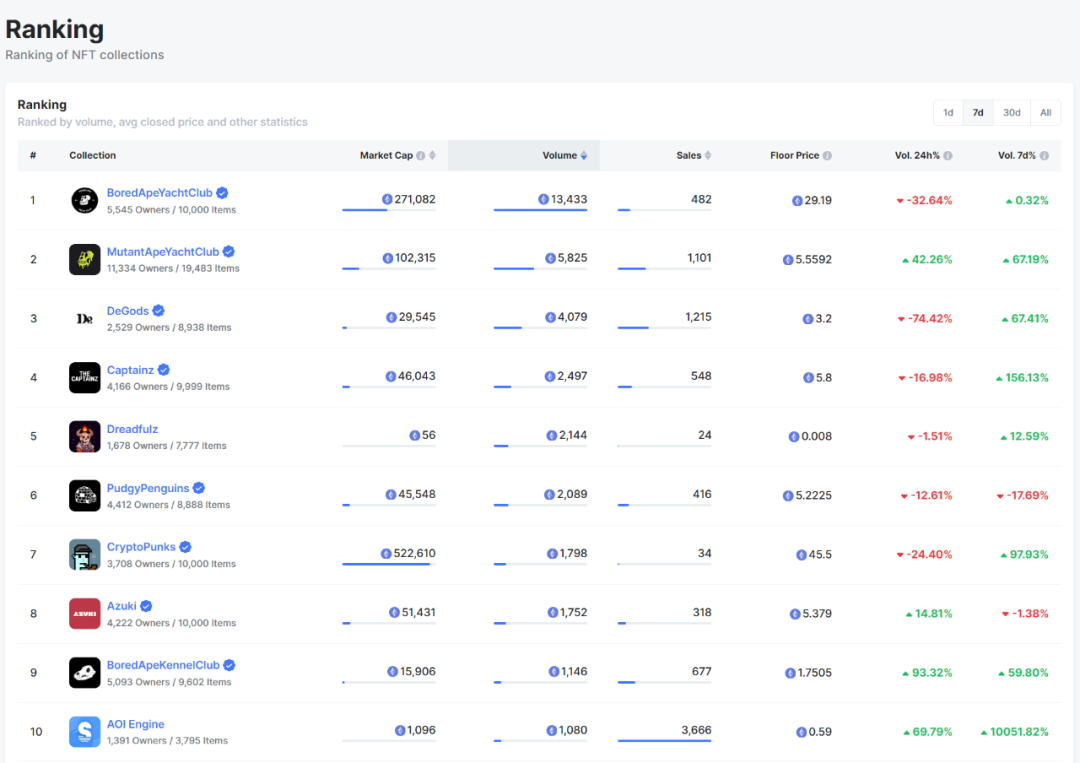Viewport: 1080px width, 763px height.
Task: Open the DeGods collection link
Action: [127, 311]
